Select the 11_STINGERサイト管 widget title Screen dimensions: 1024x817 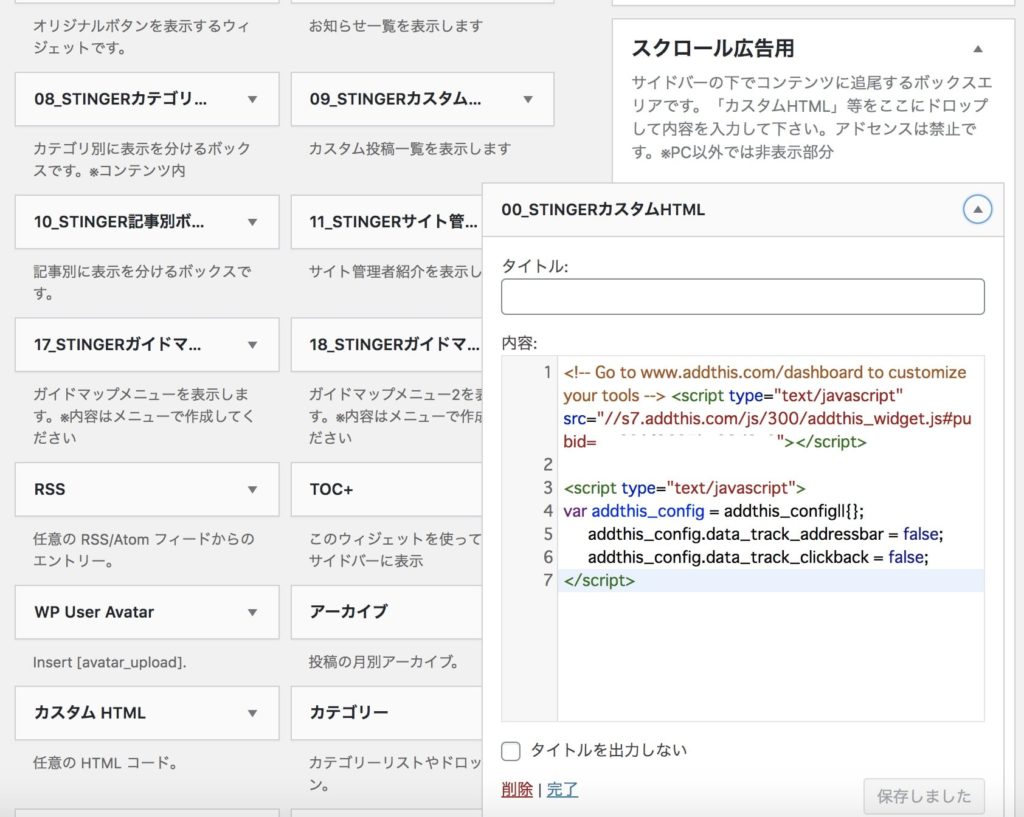coord(394,222)
